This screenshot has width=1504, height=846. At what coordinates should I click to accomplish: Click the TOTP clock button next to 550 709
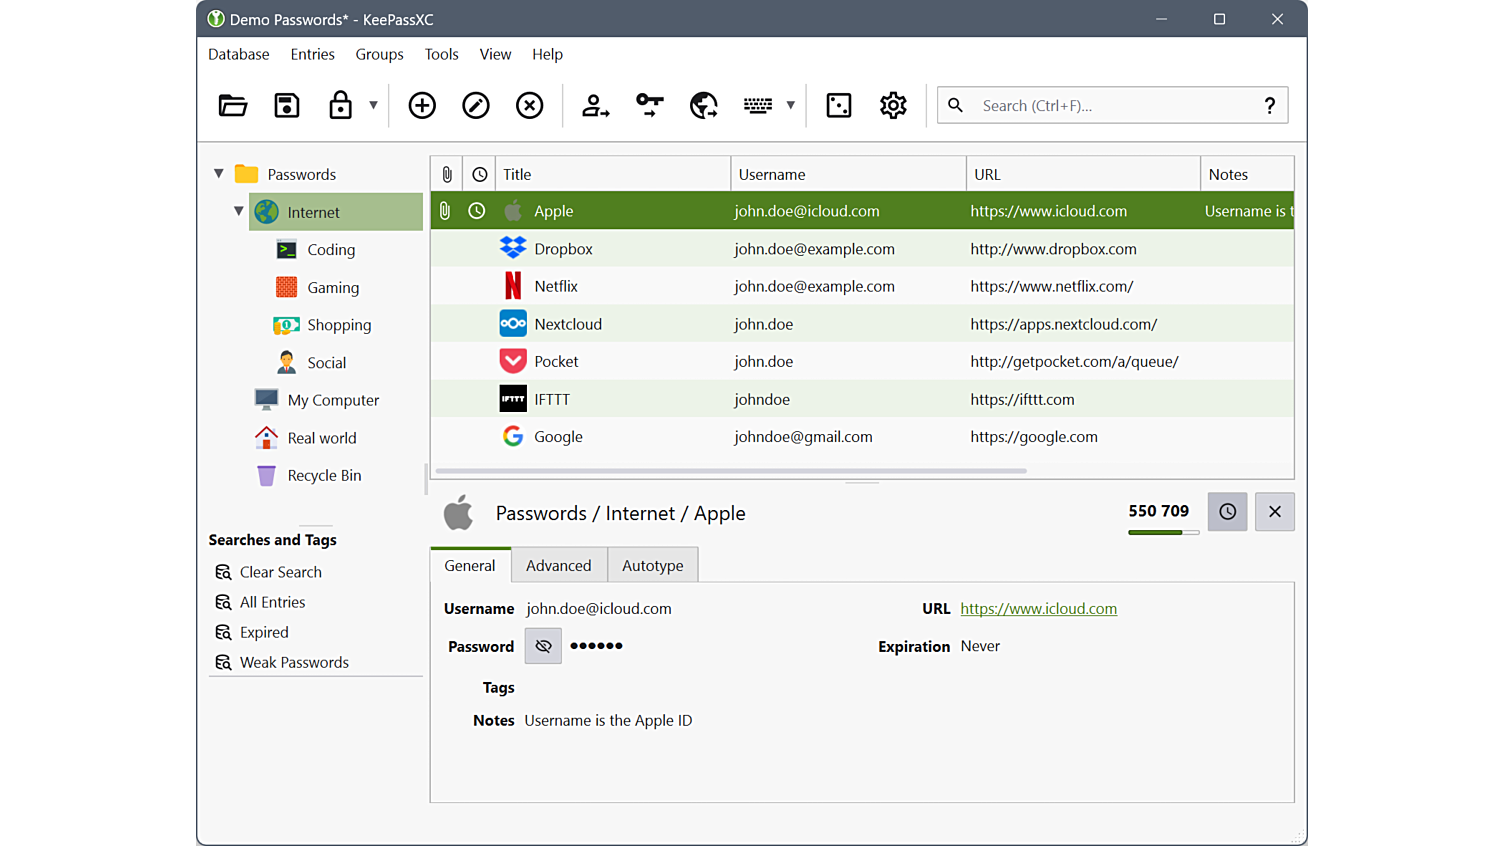pyautogui.click(x=1227, y=512)
